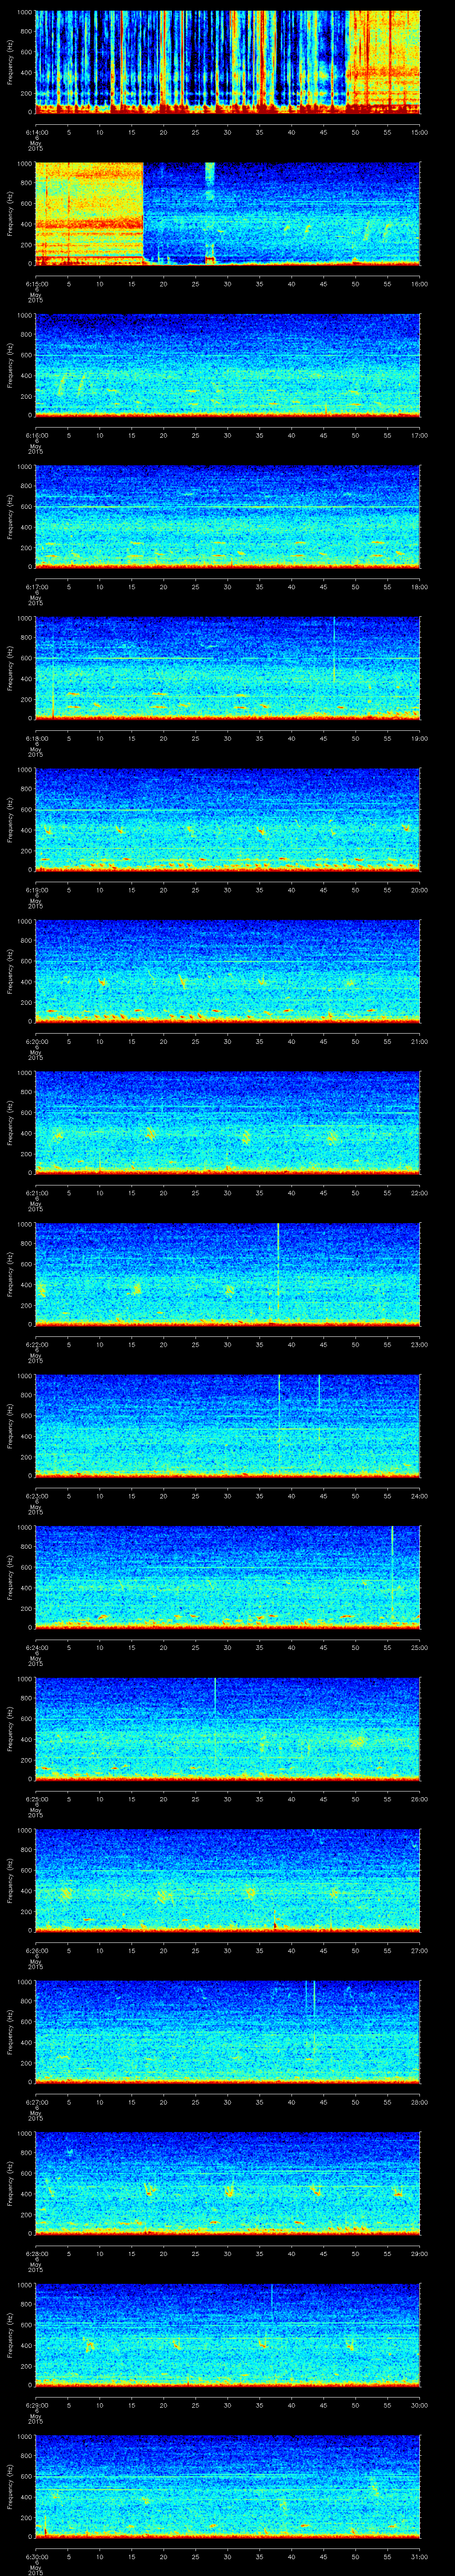Pick the spectrogram panel starting at 6:29:00
The width and height of the screenshot is (455, 2576).
point(228,2335)
